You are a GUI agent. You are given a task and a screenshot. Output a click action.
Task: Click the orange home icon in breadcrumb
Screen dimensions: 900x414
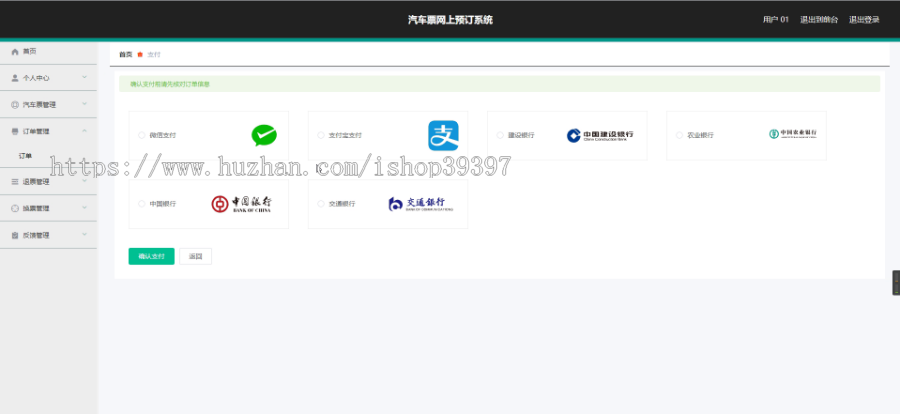[x=140, y=55]
